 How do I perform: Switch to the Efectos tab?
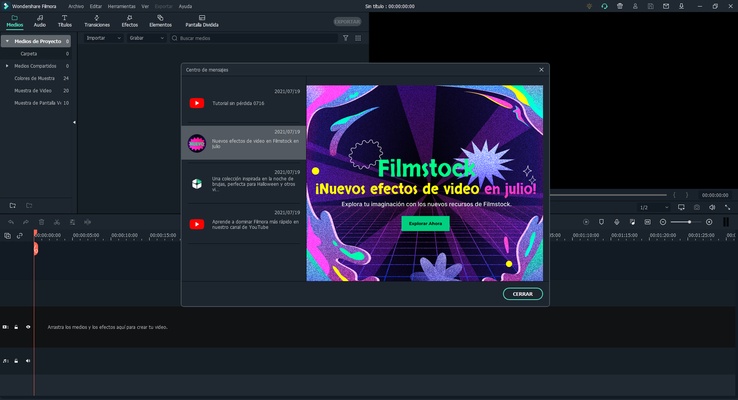click(x=129, y=21)
